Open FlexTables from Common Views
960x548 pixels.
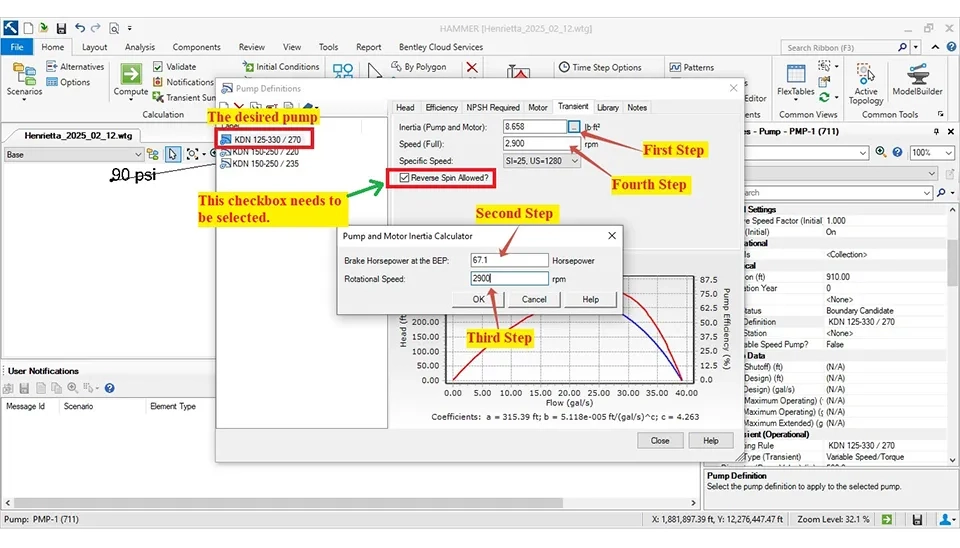pyautogui.click(x=796, y=80)
